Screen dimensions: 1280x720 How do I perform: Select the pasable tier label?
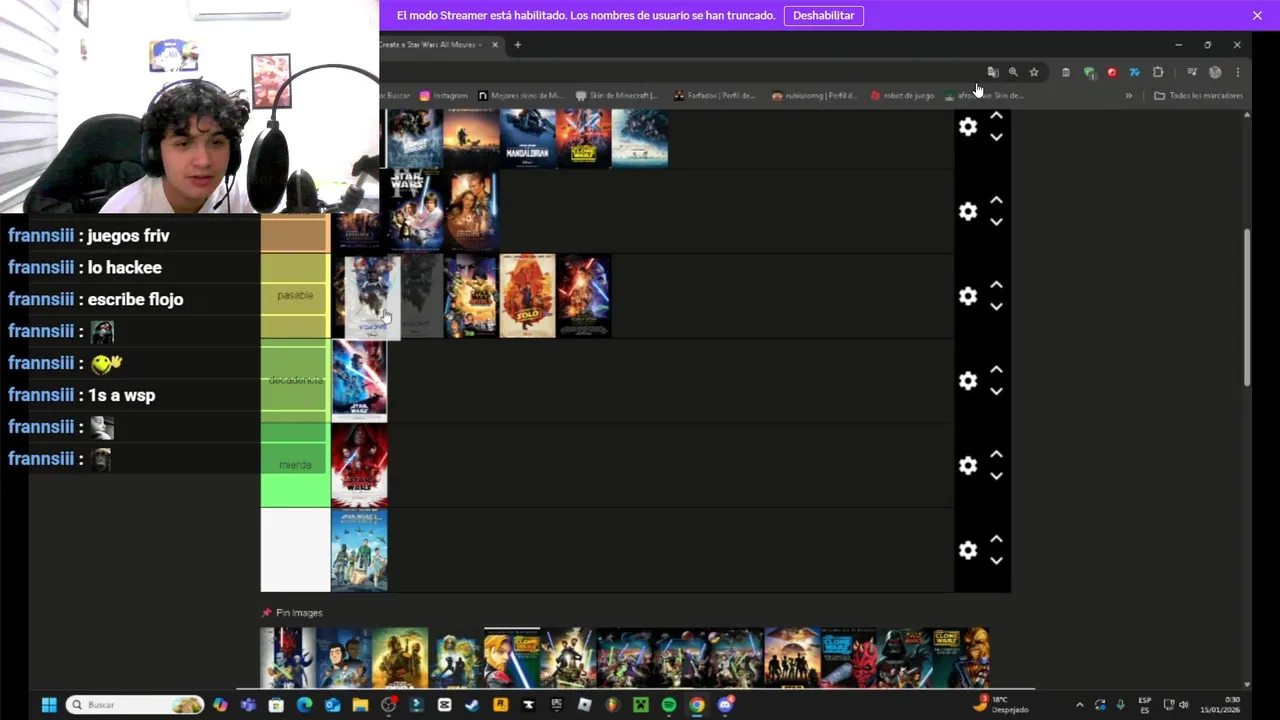[x=295, y=295]
